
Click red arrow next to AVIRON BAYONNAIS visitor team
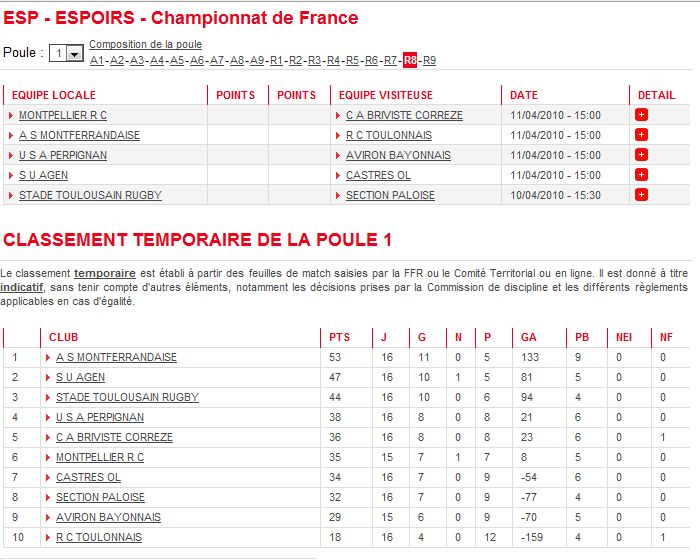point(338,155)
